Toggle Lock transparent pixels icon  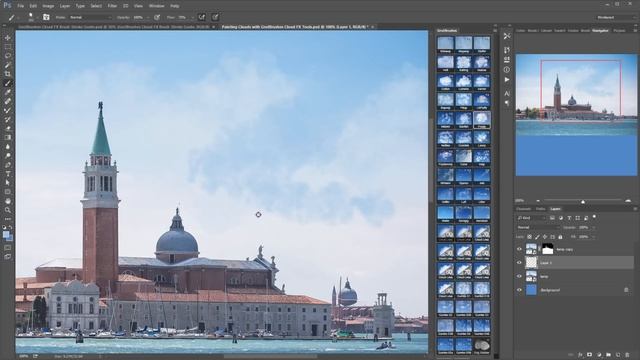529,237
